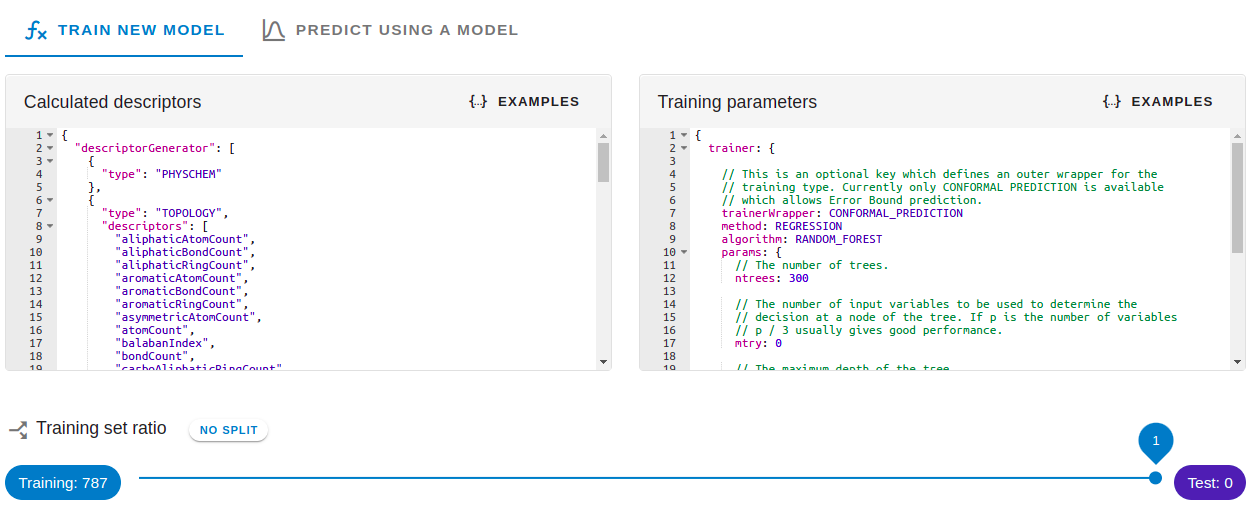1256x508 pixels.
Task: Switch to the Train New Model tab
Action: point(140,30)
